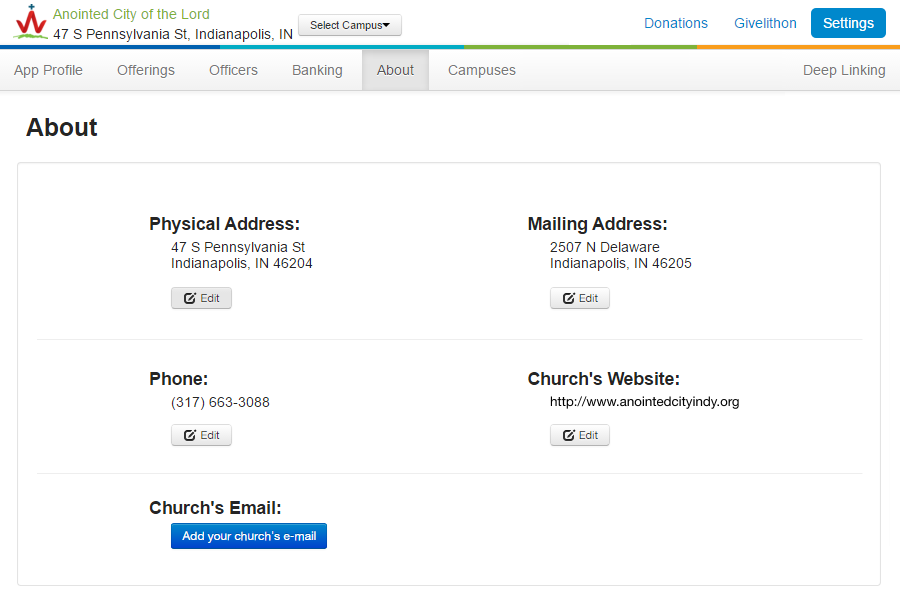
Task: Open the App Profile tab
Action: [48, 70]
